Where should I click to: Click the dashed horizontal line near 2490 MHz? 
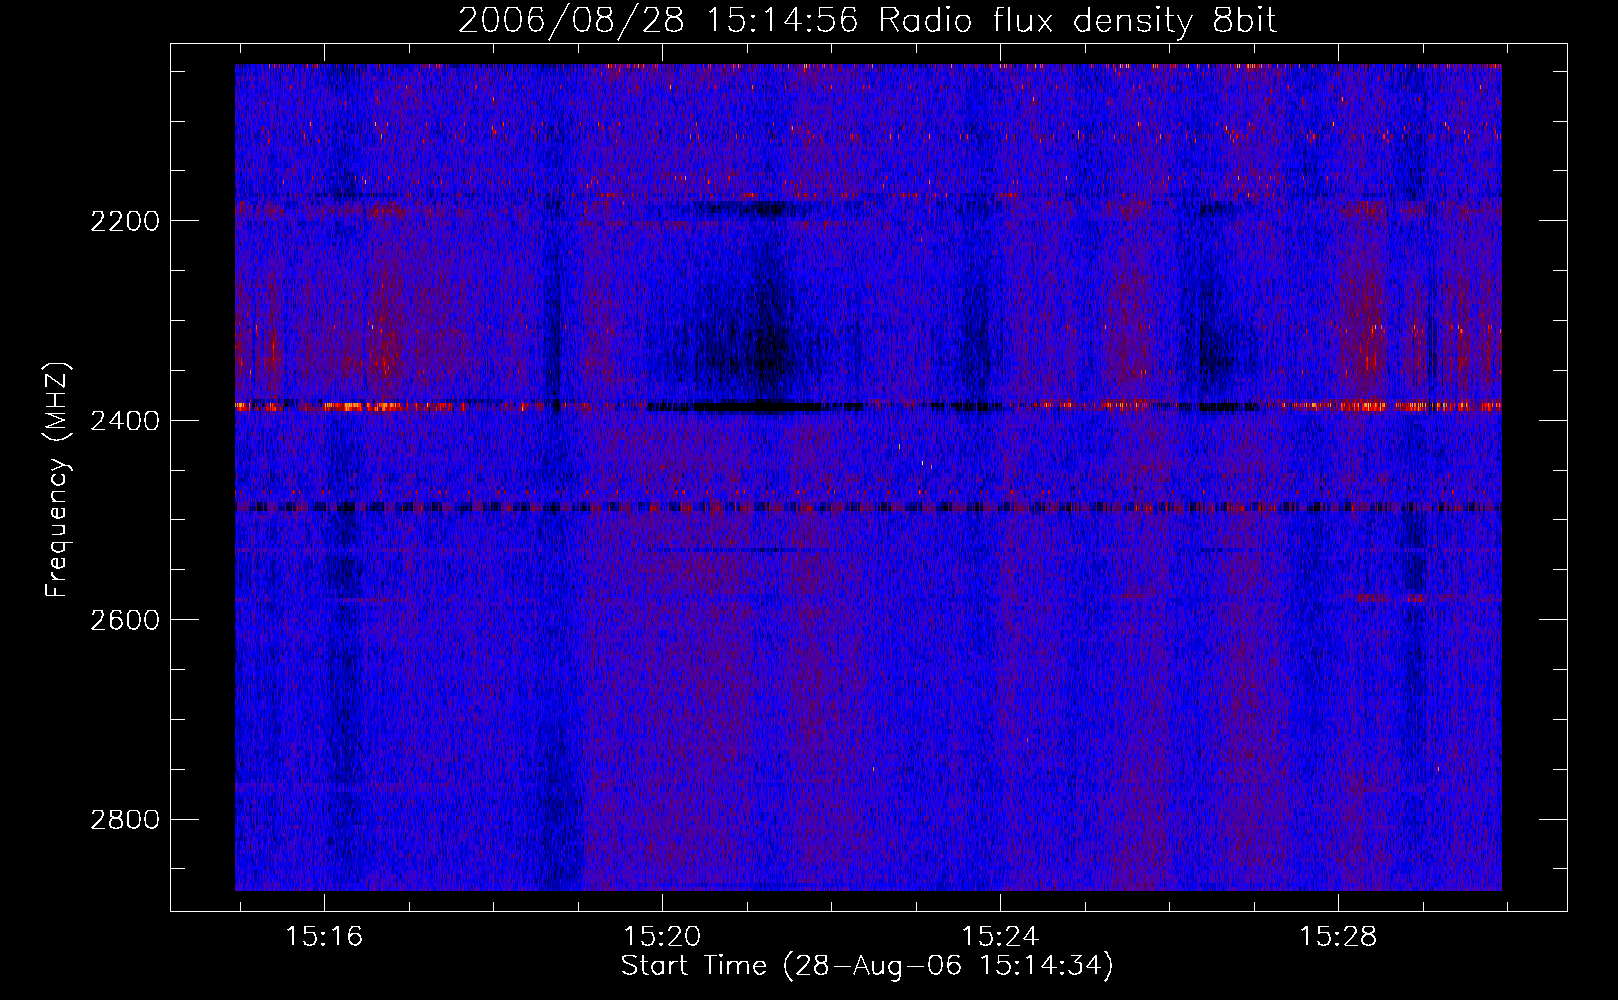868,508
